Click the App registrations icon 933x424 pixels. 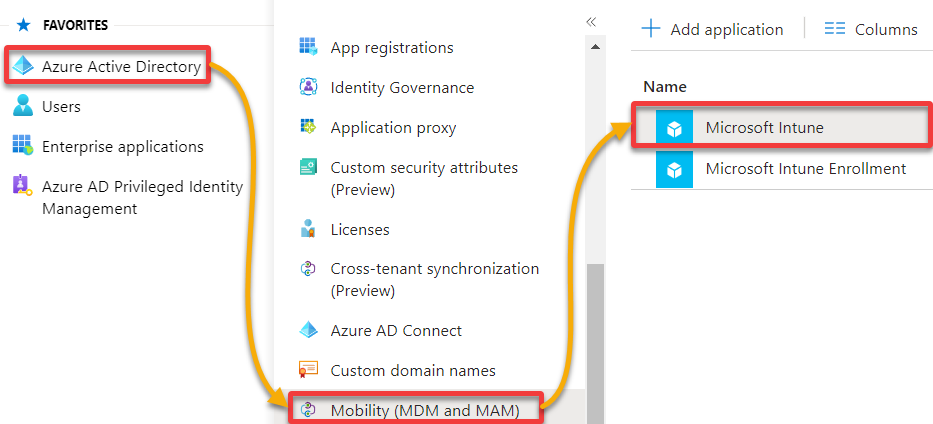coord(308,47)
